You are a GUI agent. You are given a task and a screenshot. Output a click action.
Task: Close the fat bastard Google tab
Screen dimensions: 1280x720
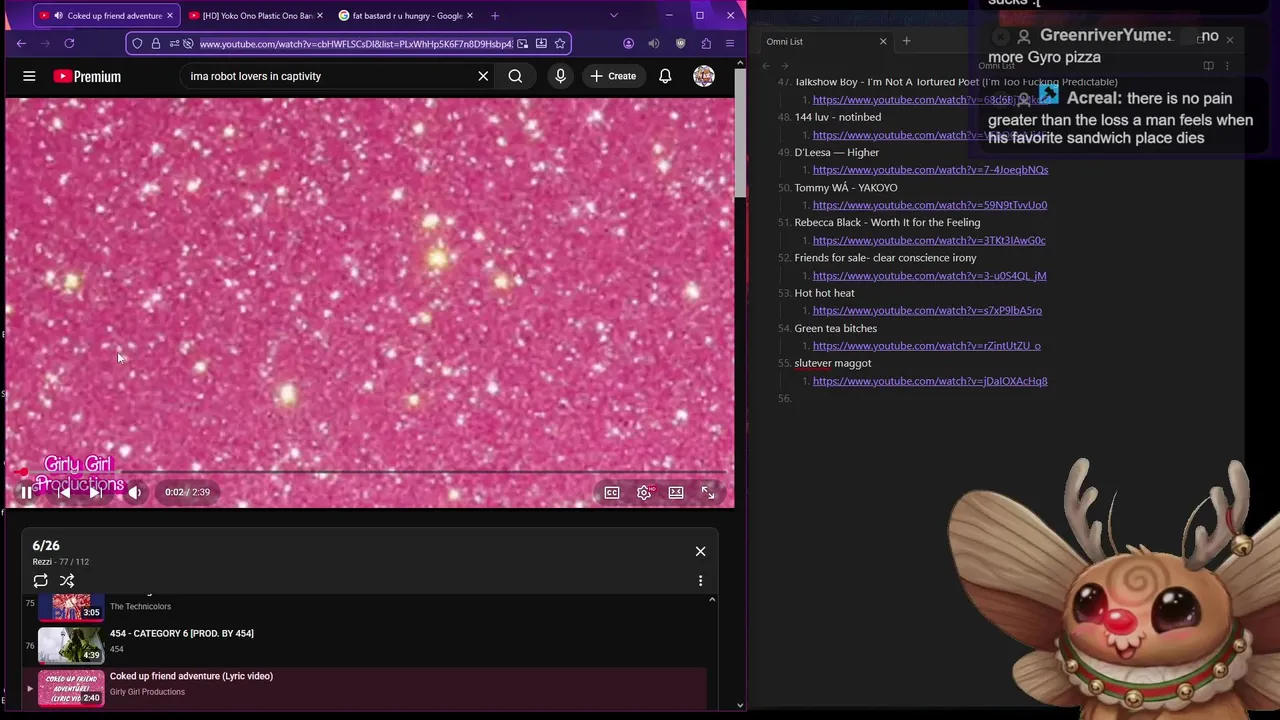[x=469, y=15]
